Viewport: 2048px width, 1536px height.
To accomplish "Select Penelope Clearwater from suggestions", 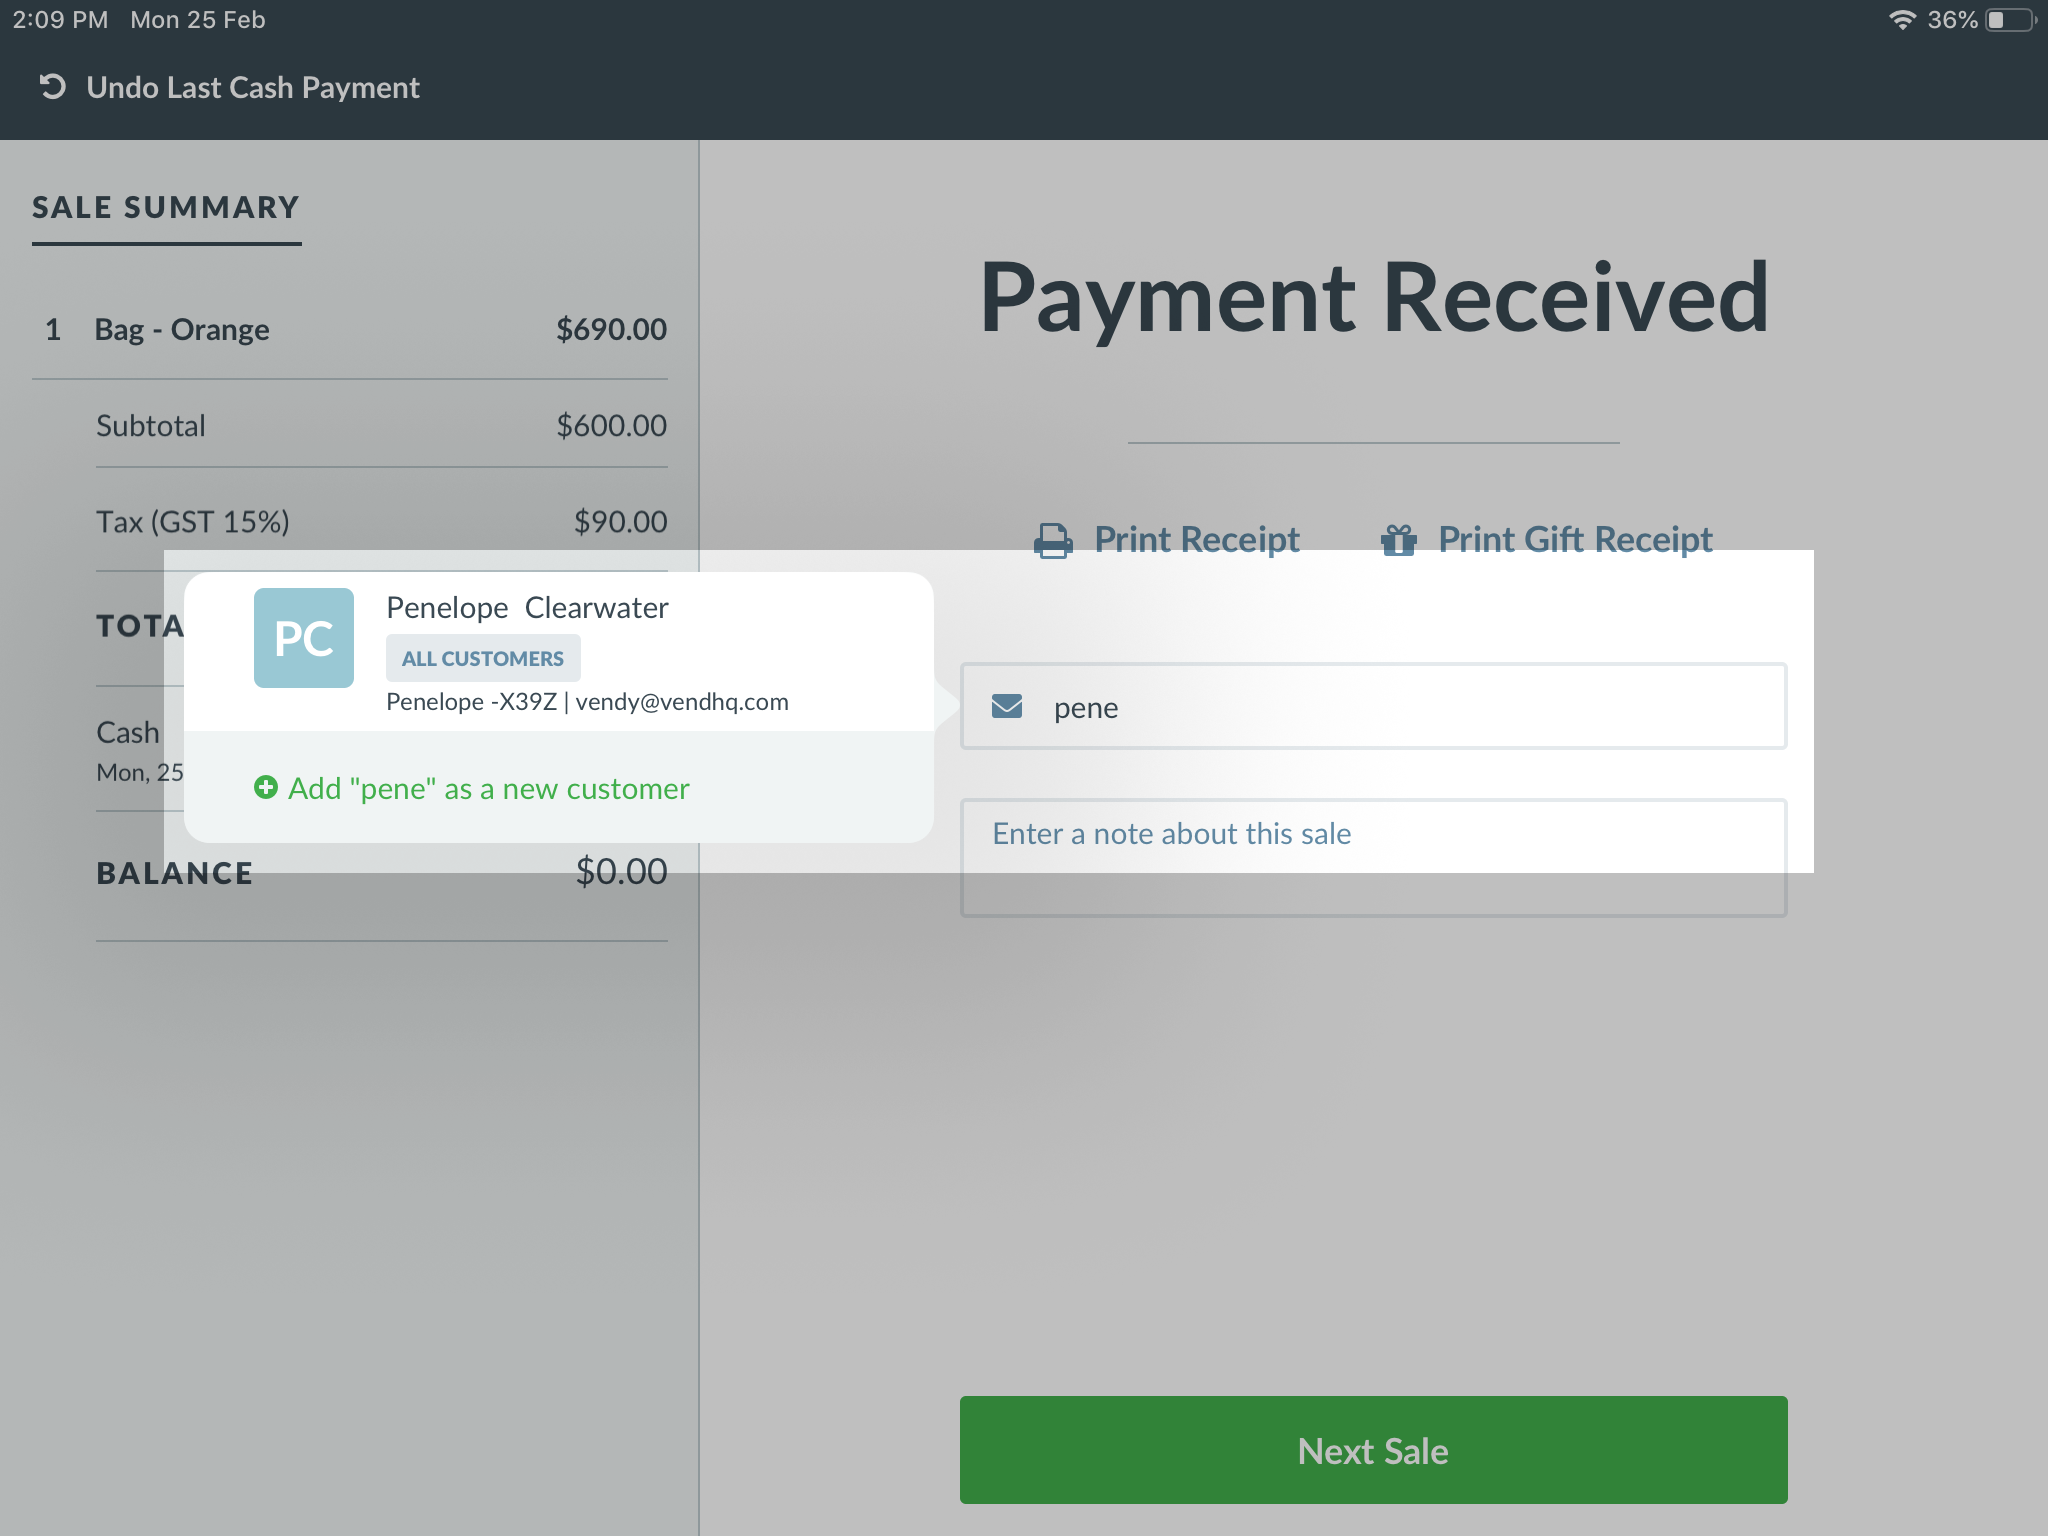I will [x=527, y=608].
